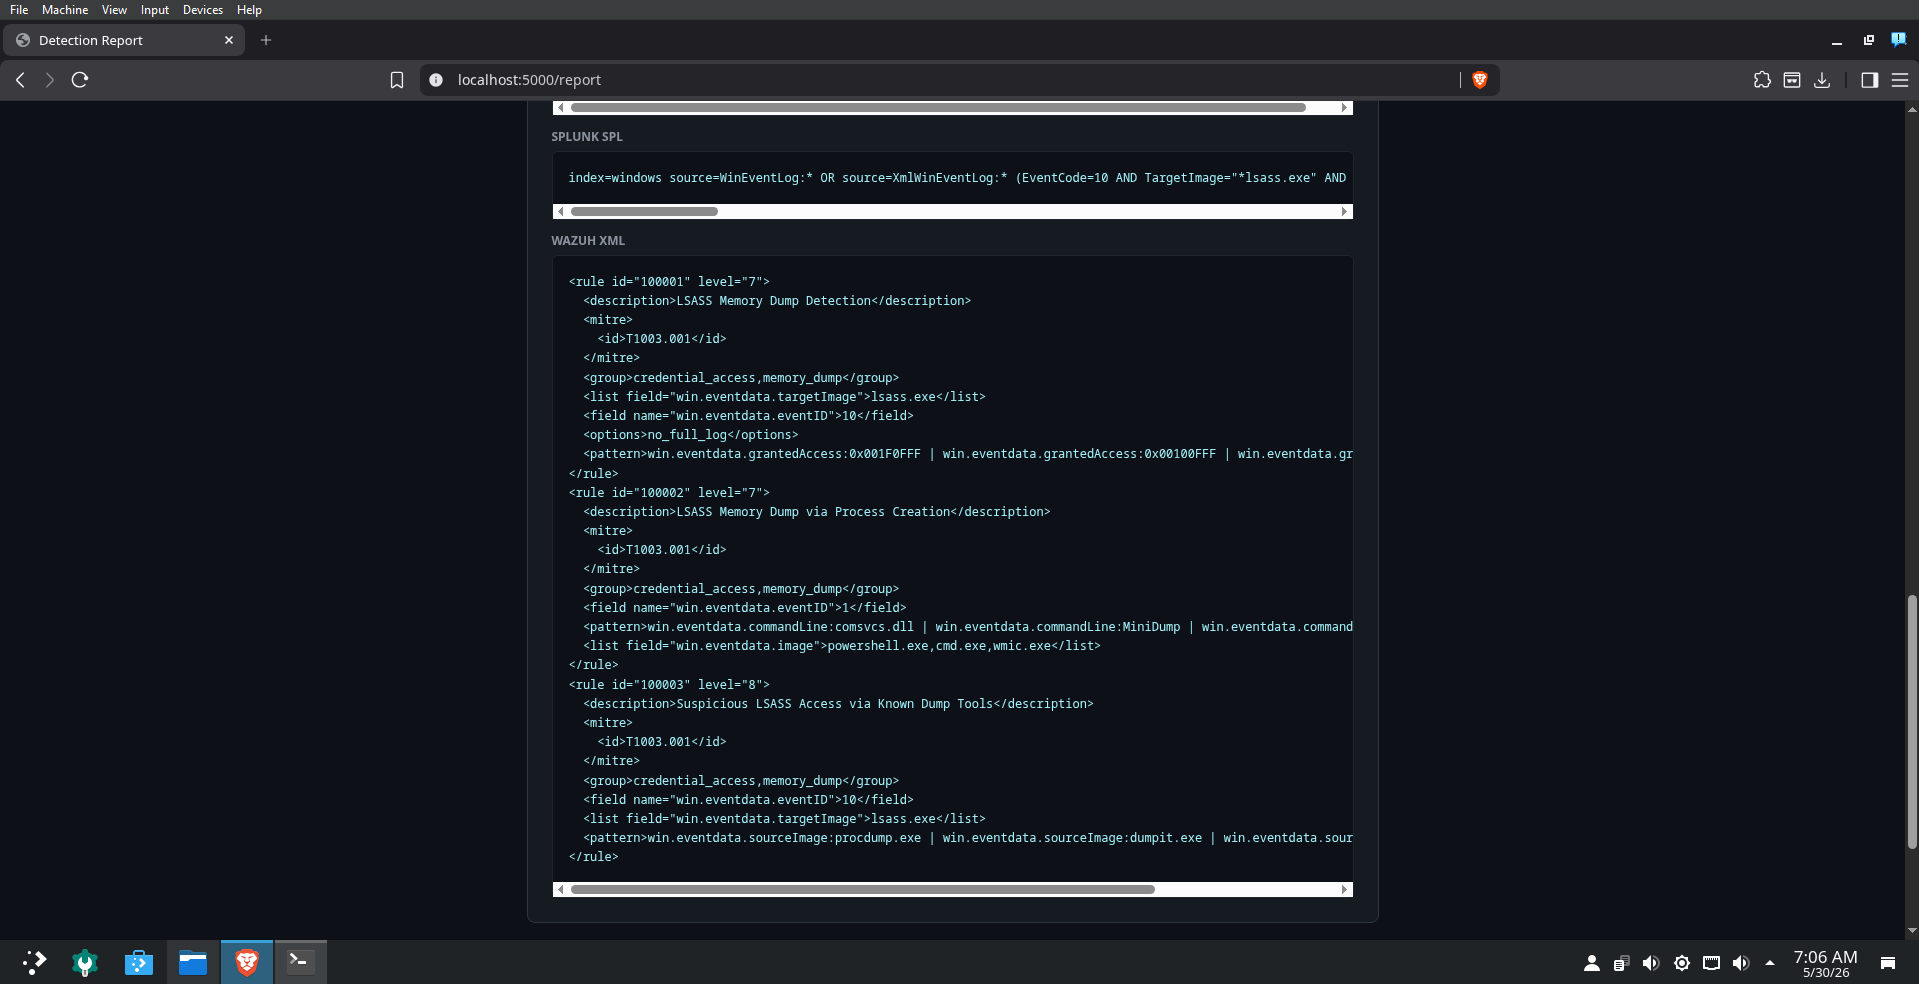Click the page vertical scrollbar thumb
1919x984 pixels.
coord(1912,722)
